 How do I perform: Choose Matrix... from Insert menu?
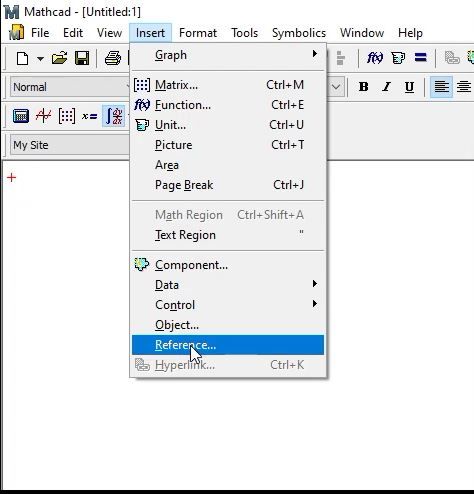click(x=228, y=85)
